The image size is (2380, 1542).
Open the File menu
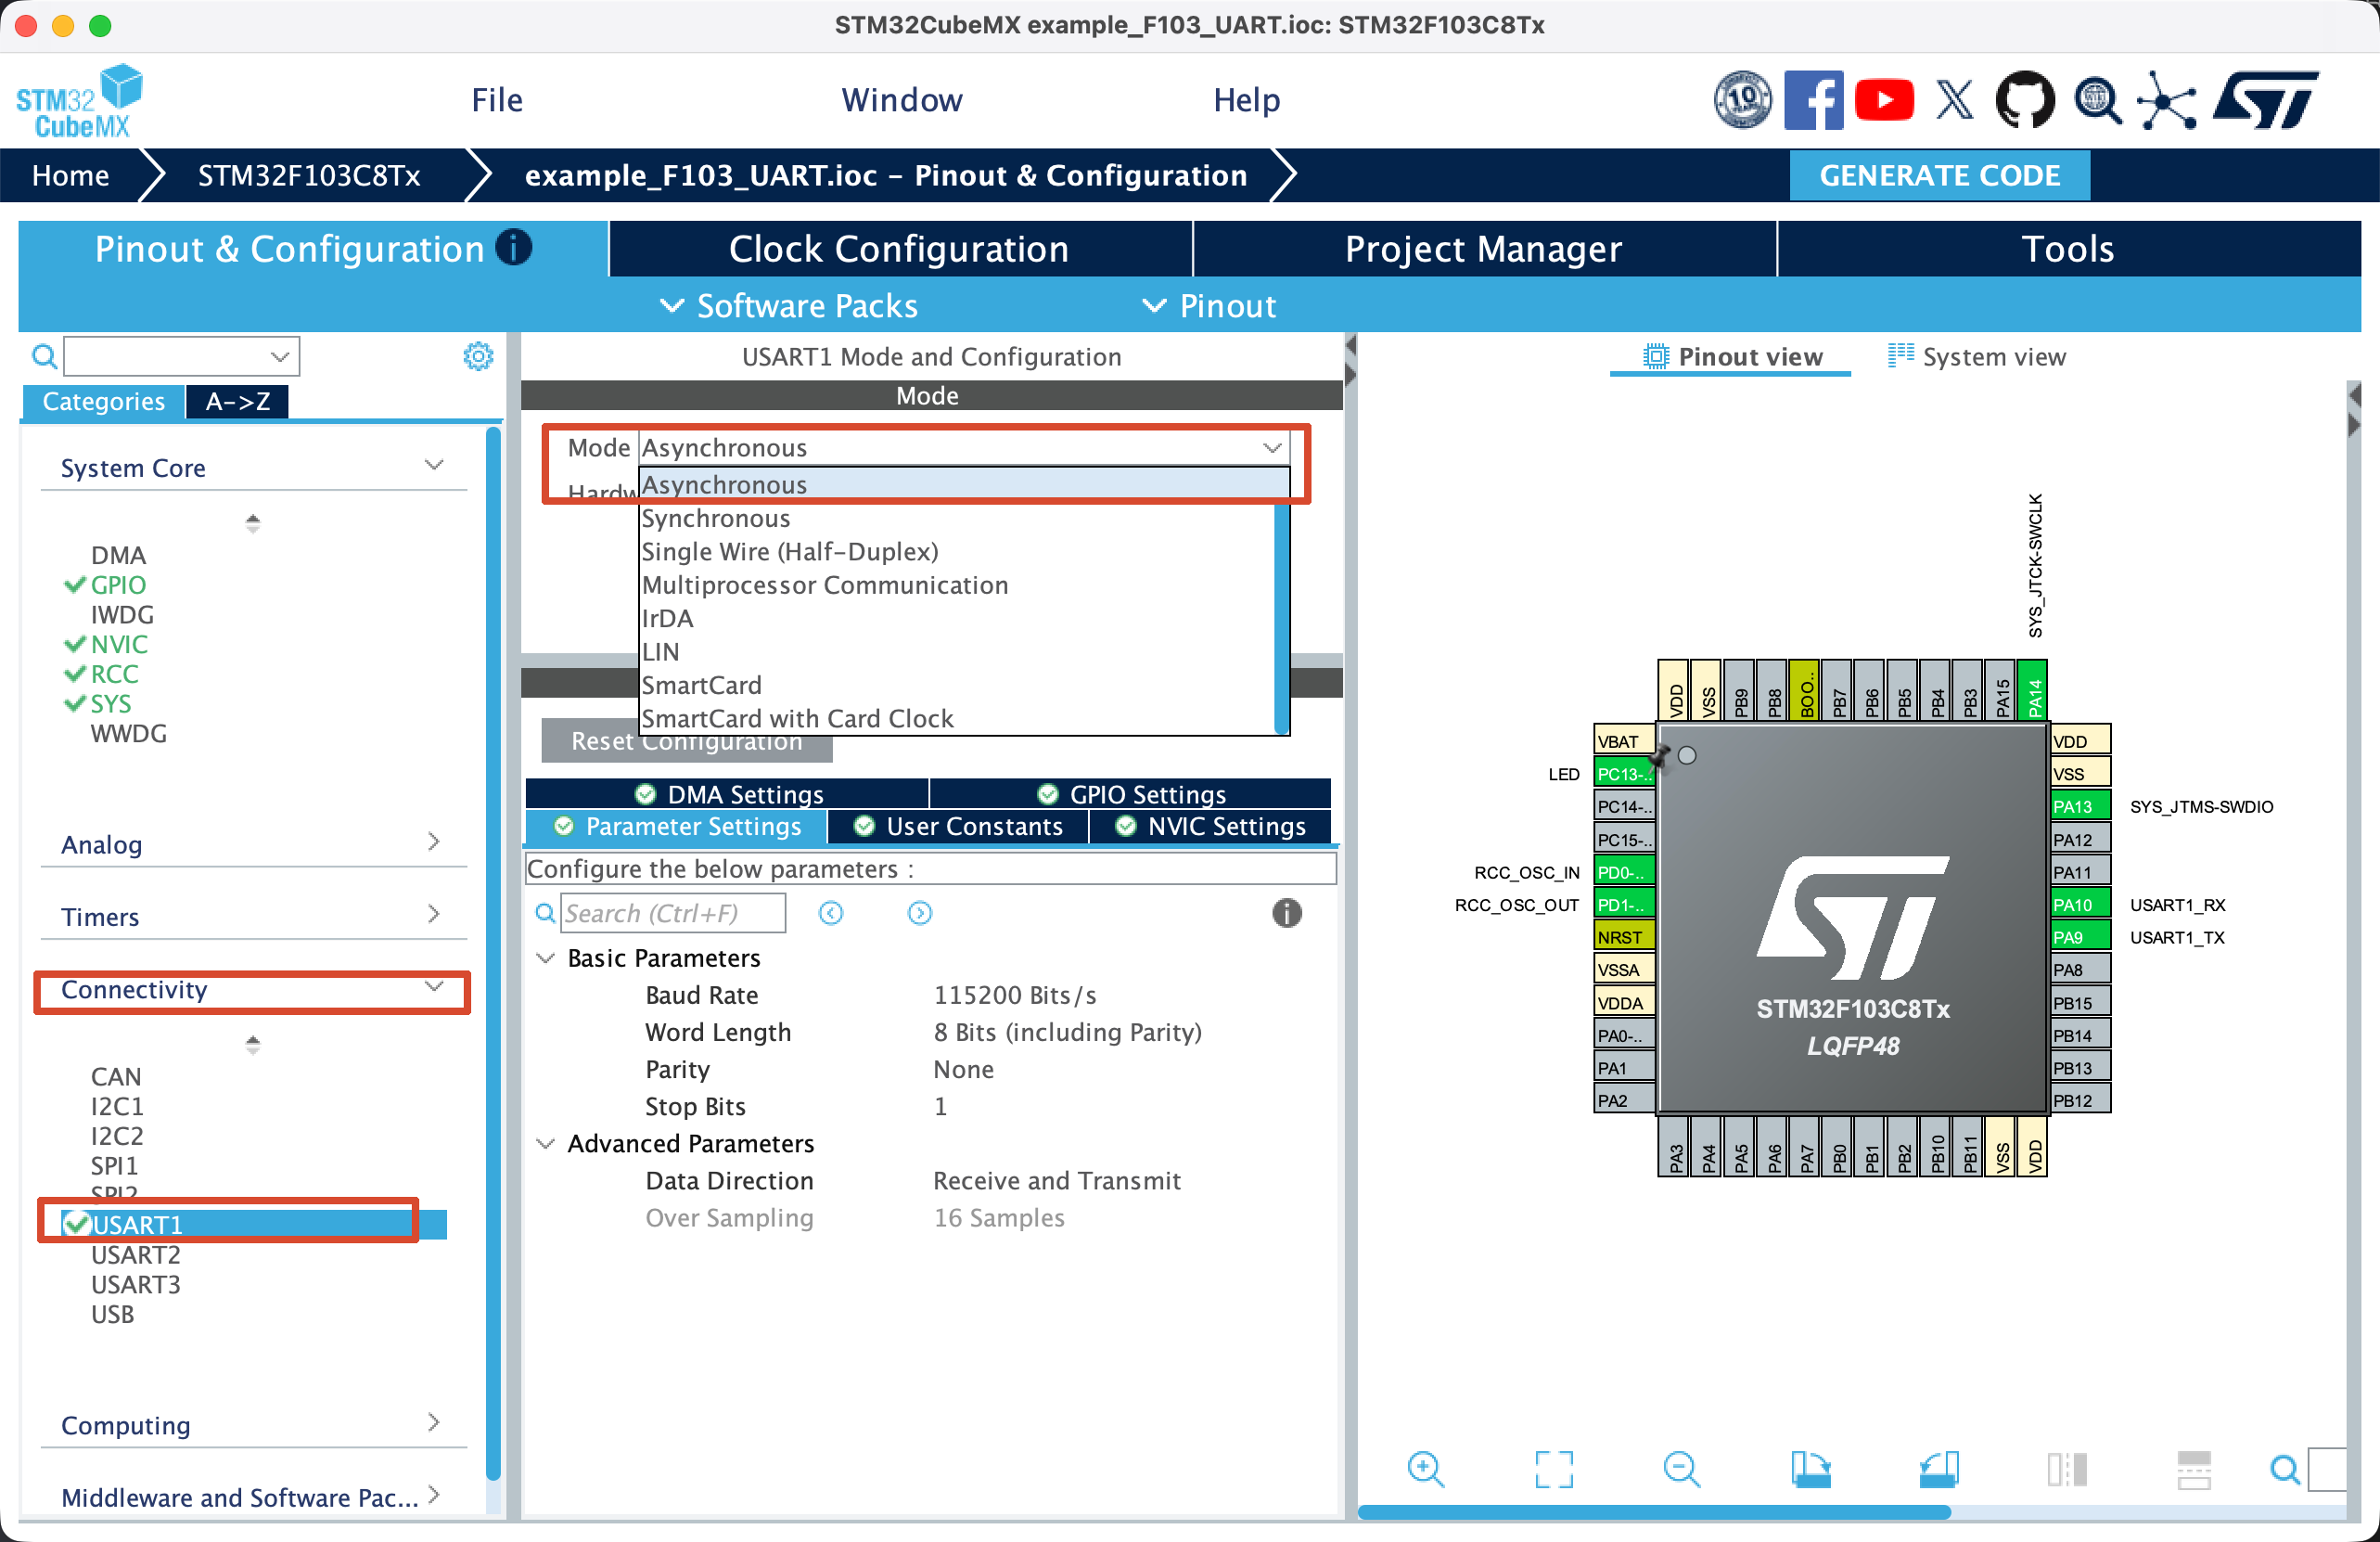tap(497, 100)
